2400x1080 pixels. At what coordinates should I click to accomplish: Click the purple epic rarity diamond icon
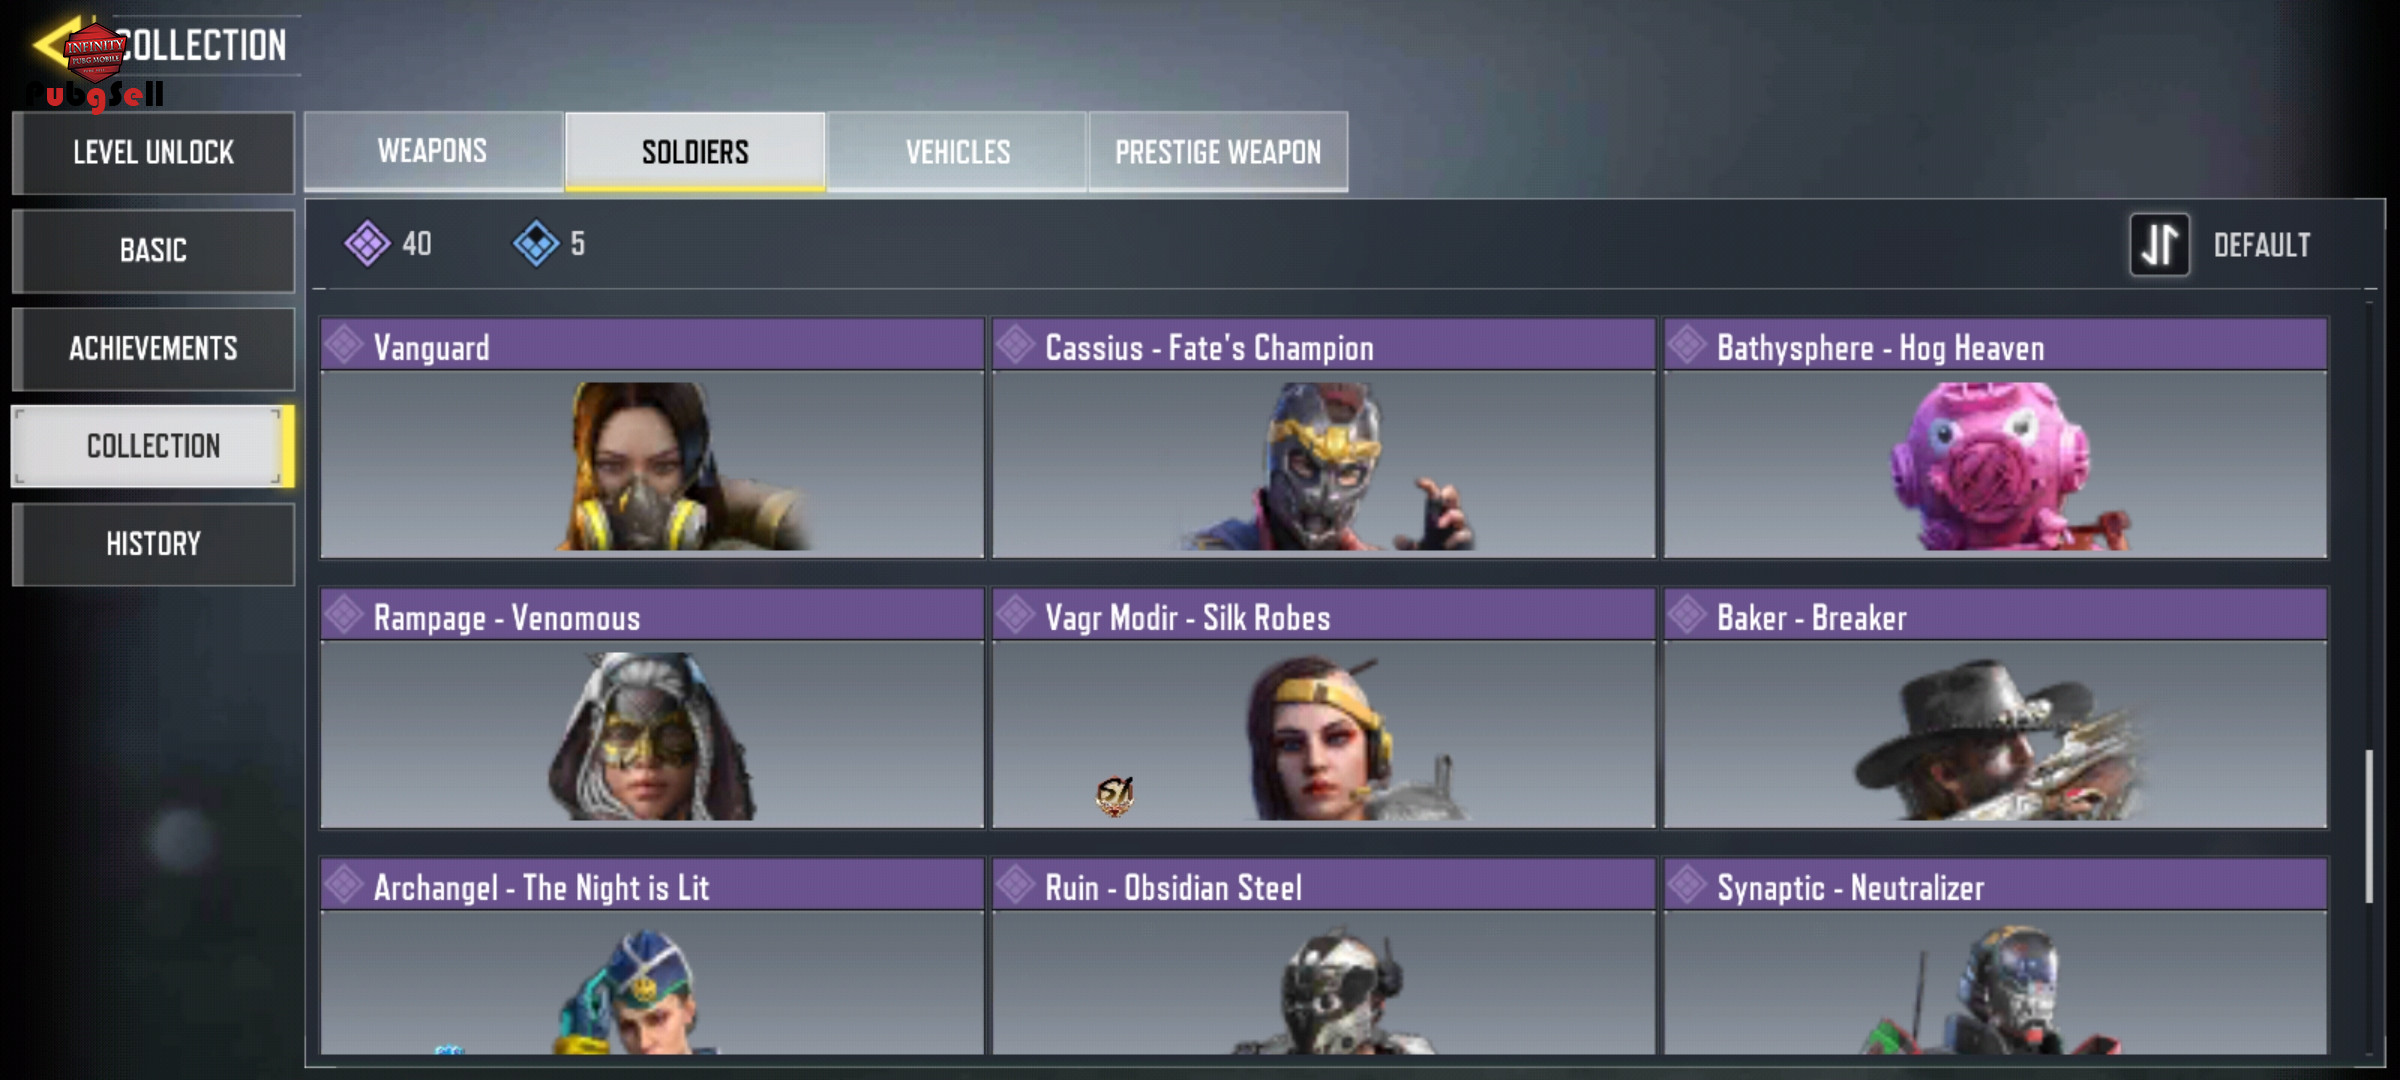pyautogui.click(x=367, y=243)
